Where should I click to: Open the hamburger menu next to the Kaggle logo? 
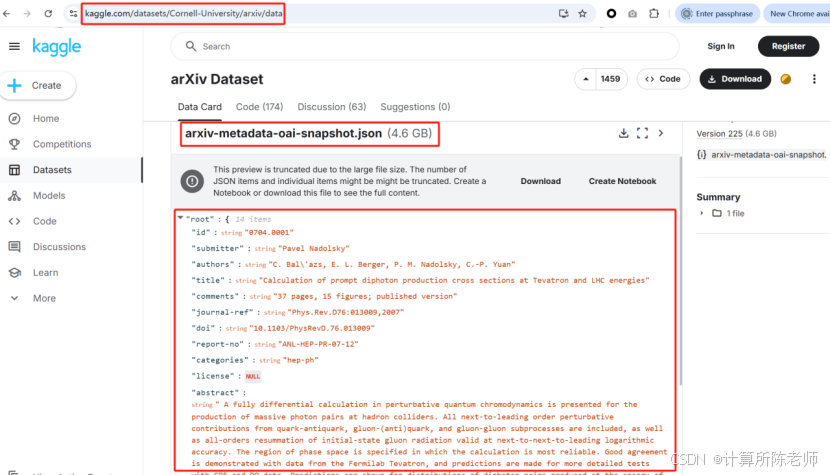point(14,47)
